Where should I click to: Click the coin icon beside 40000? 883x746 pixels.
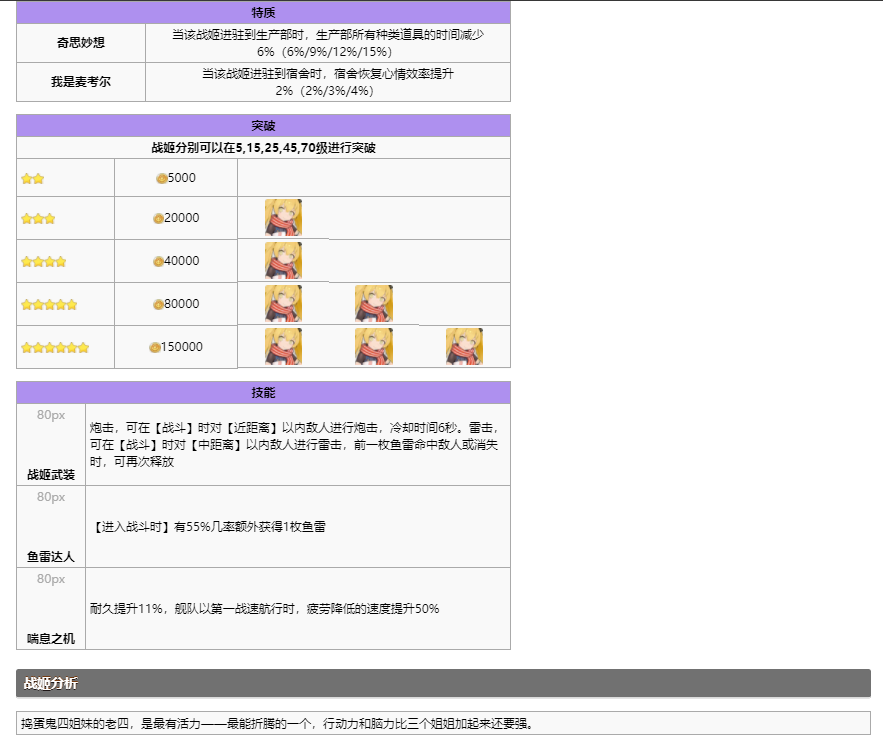tap(158, 262)
